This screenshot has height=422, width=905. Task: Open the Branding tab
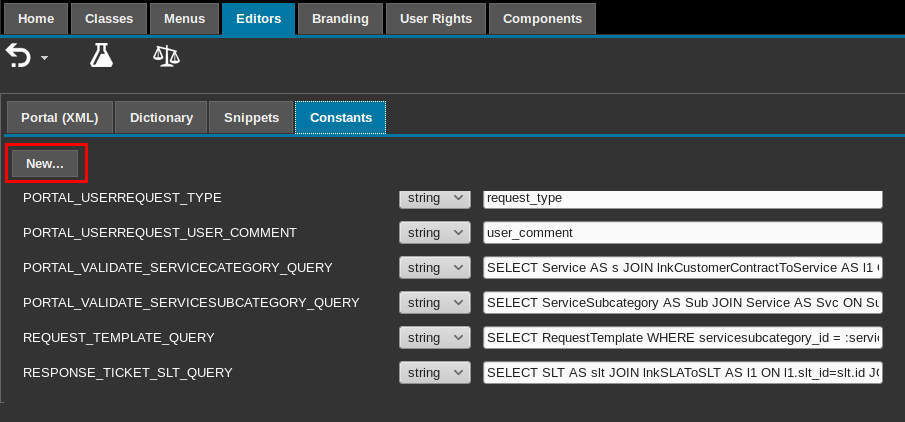pos(339,18)
